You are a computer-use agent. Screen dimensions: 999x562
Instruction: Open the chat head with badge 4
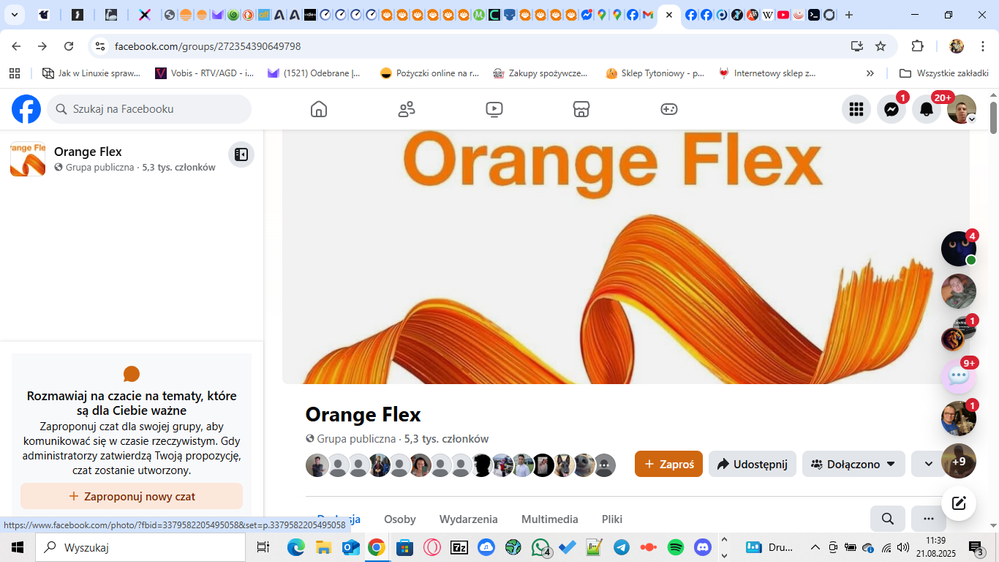(959, 249)
